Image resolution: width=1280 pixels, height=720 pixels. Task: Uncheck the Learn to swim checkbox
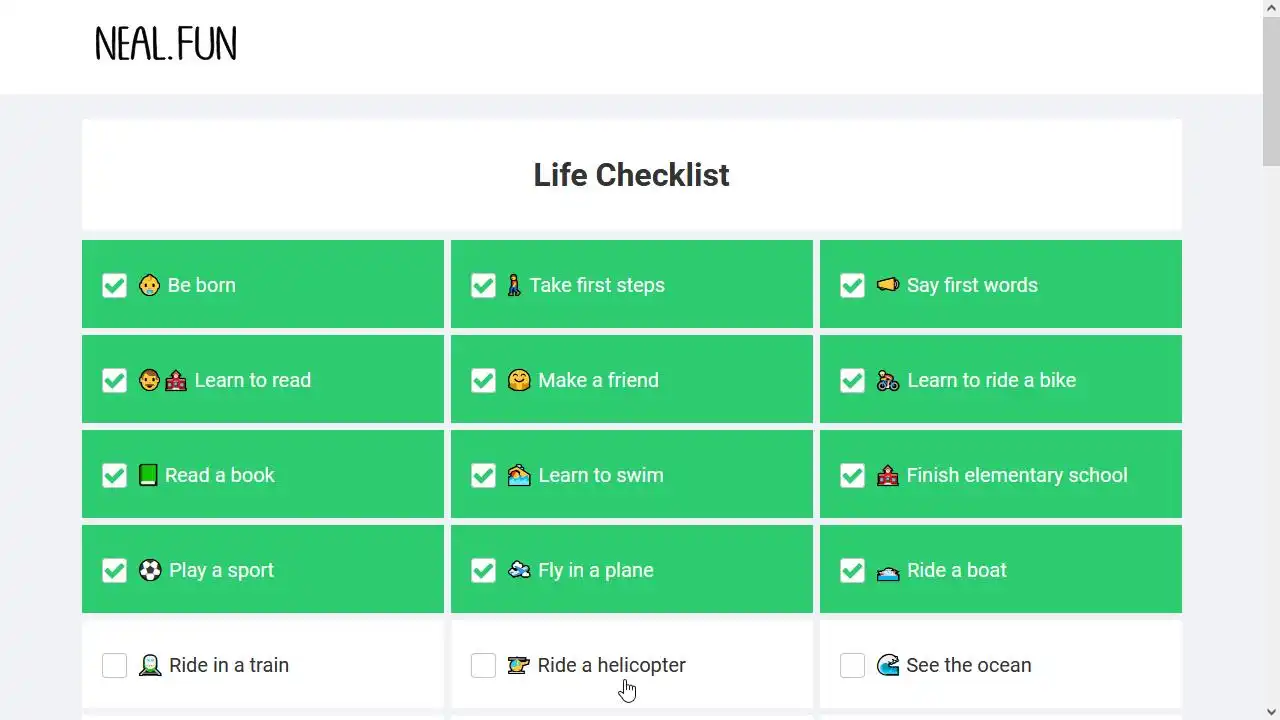click(x=484, y=475)
